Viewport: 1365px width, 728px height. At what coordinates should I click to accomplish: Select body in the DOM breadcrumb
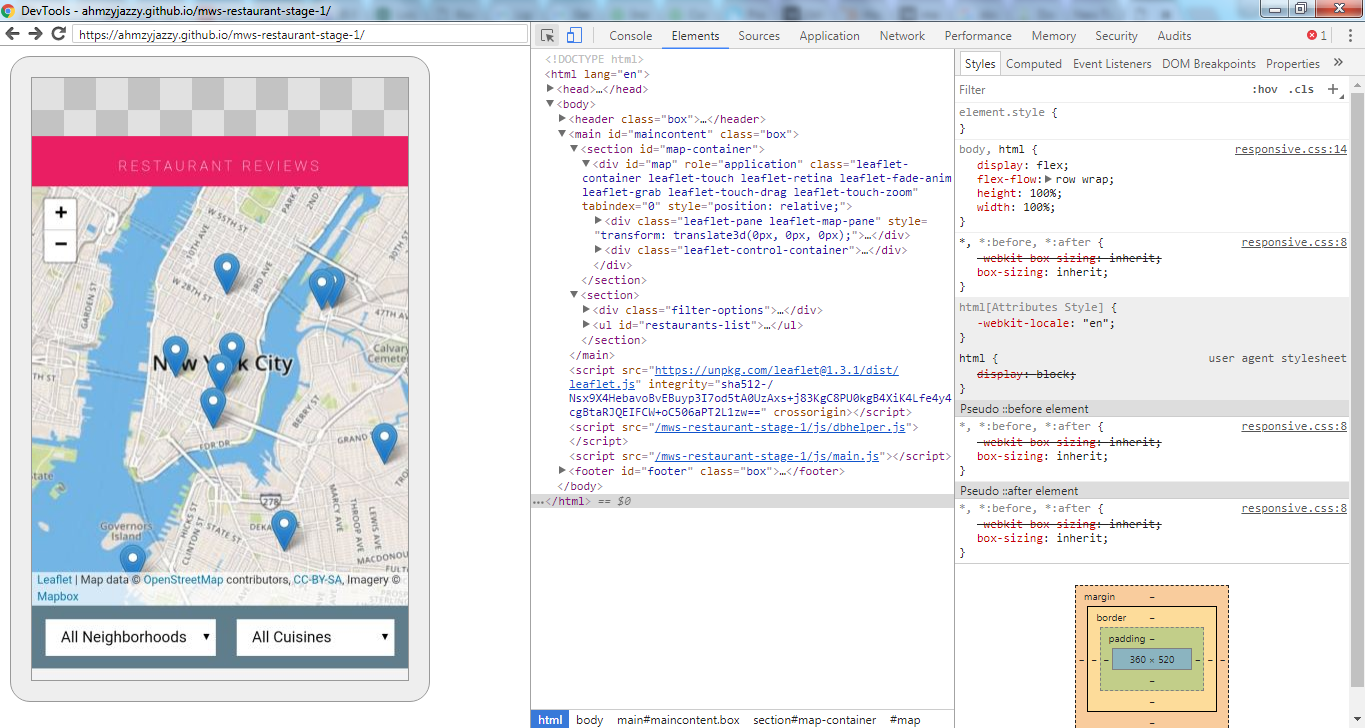point(590,719)
